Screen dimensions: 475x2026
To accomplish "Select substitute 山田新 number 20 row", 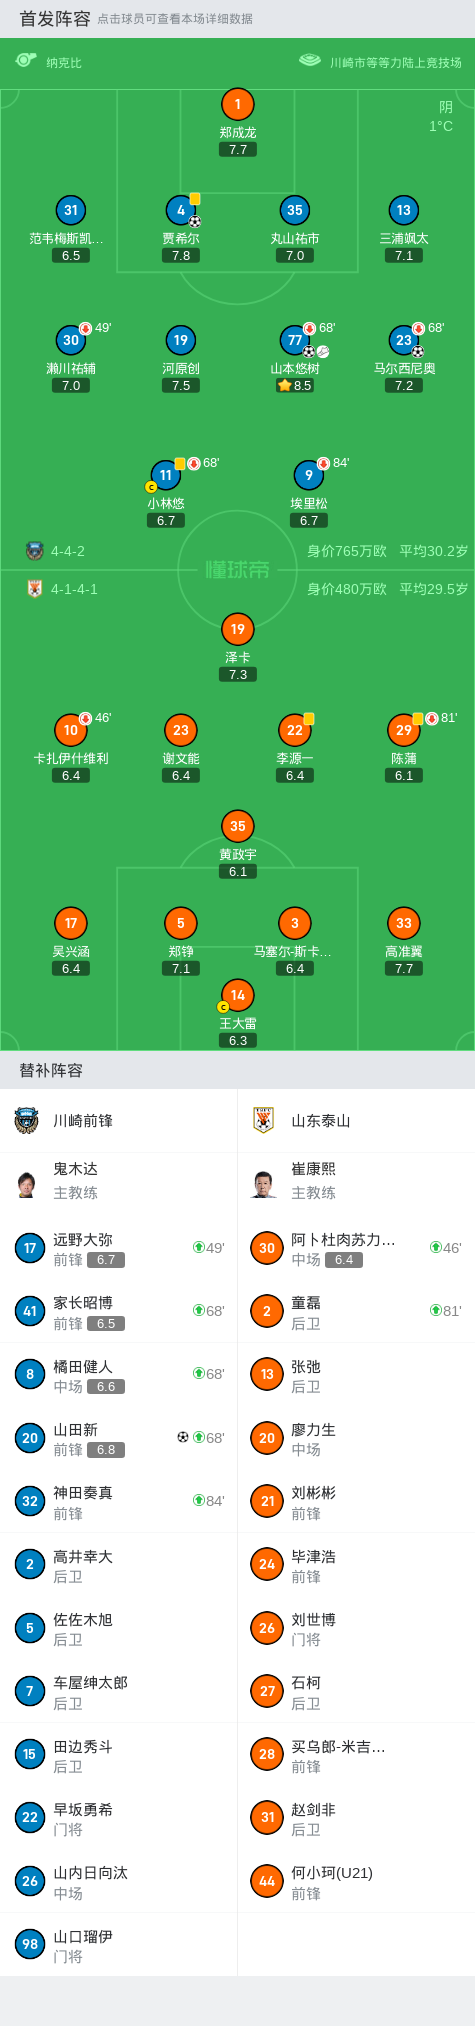I will pos(119,1438).
